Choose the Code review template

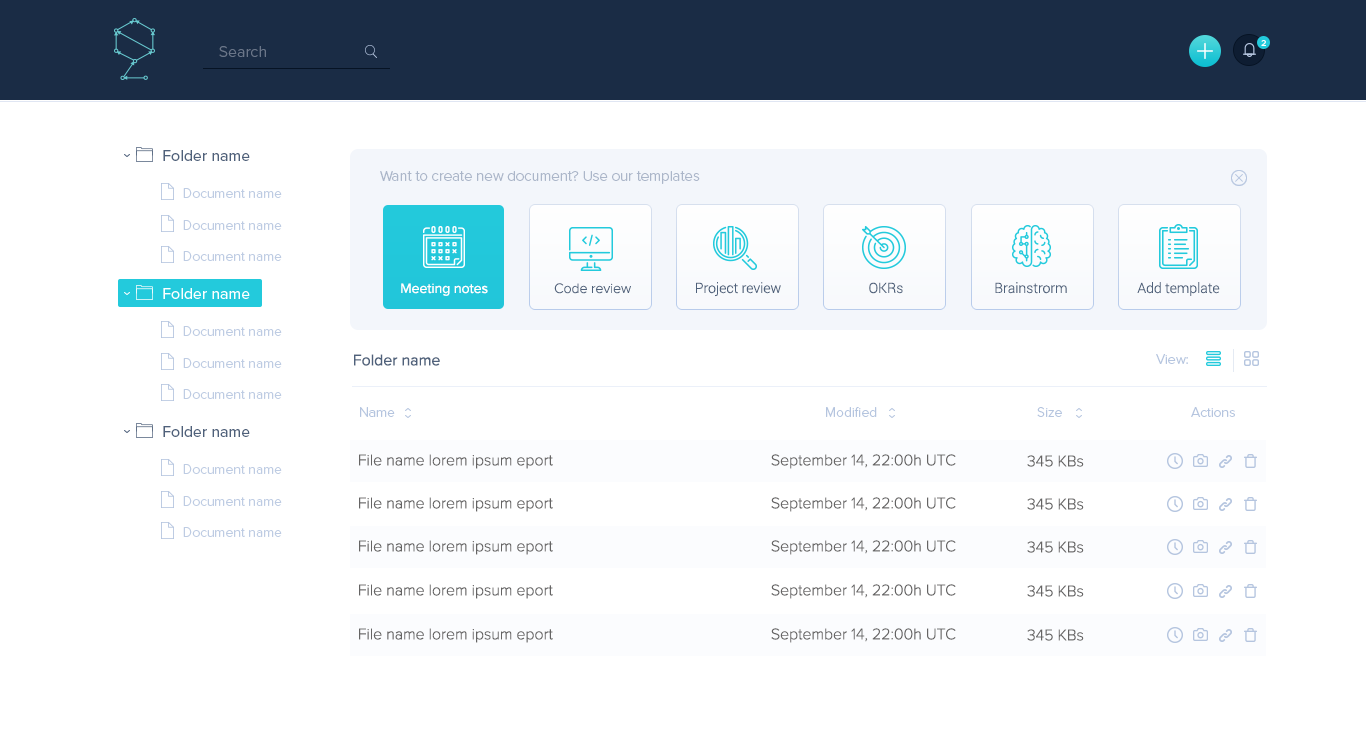coord(591,257)
